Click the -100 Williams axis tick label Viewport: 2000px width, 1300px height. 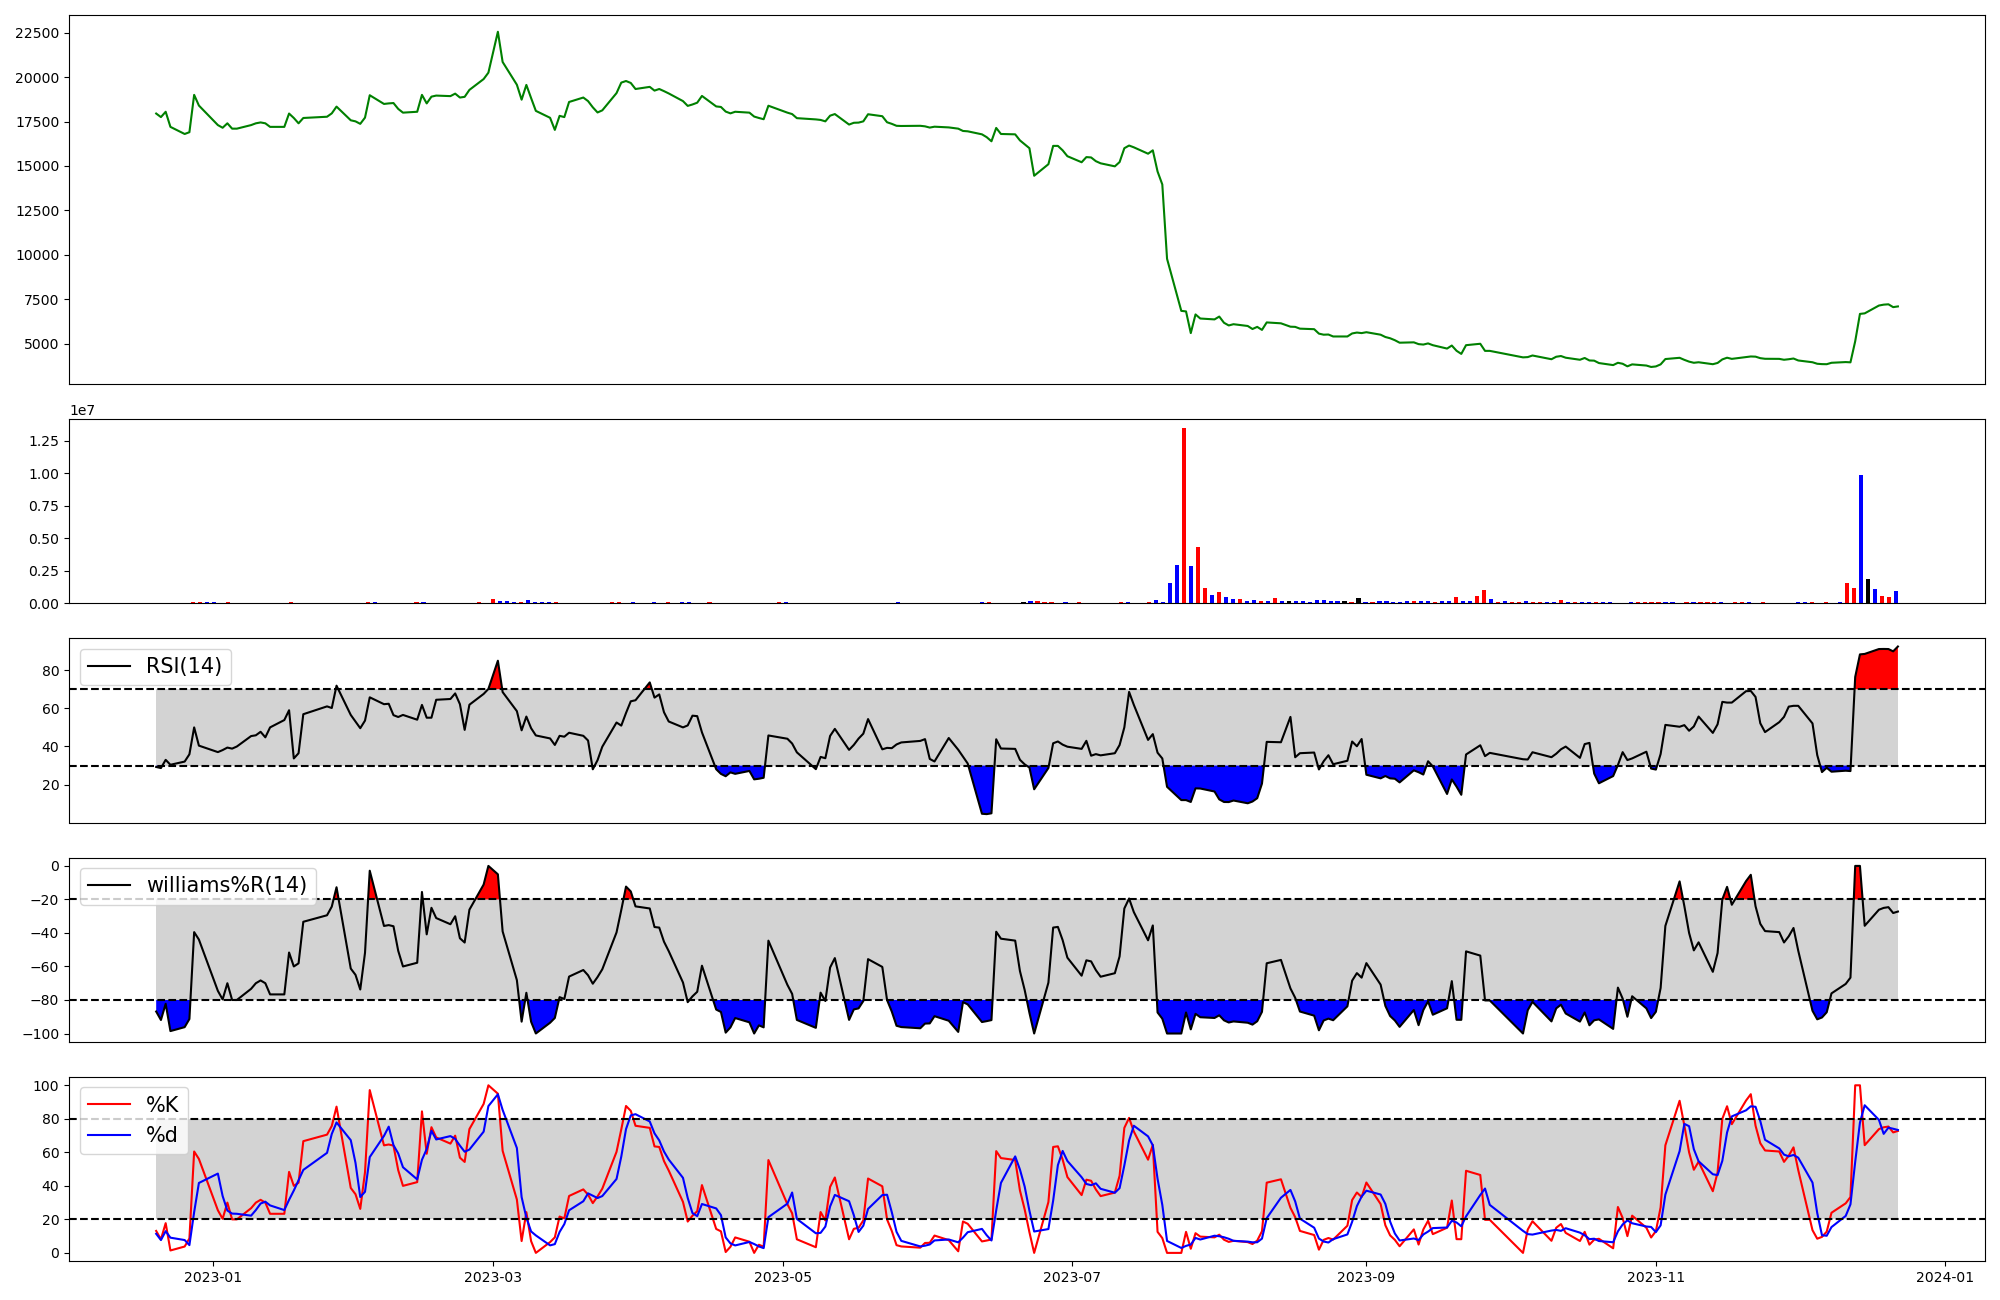point(40,1034)
